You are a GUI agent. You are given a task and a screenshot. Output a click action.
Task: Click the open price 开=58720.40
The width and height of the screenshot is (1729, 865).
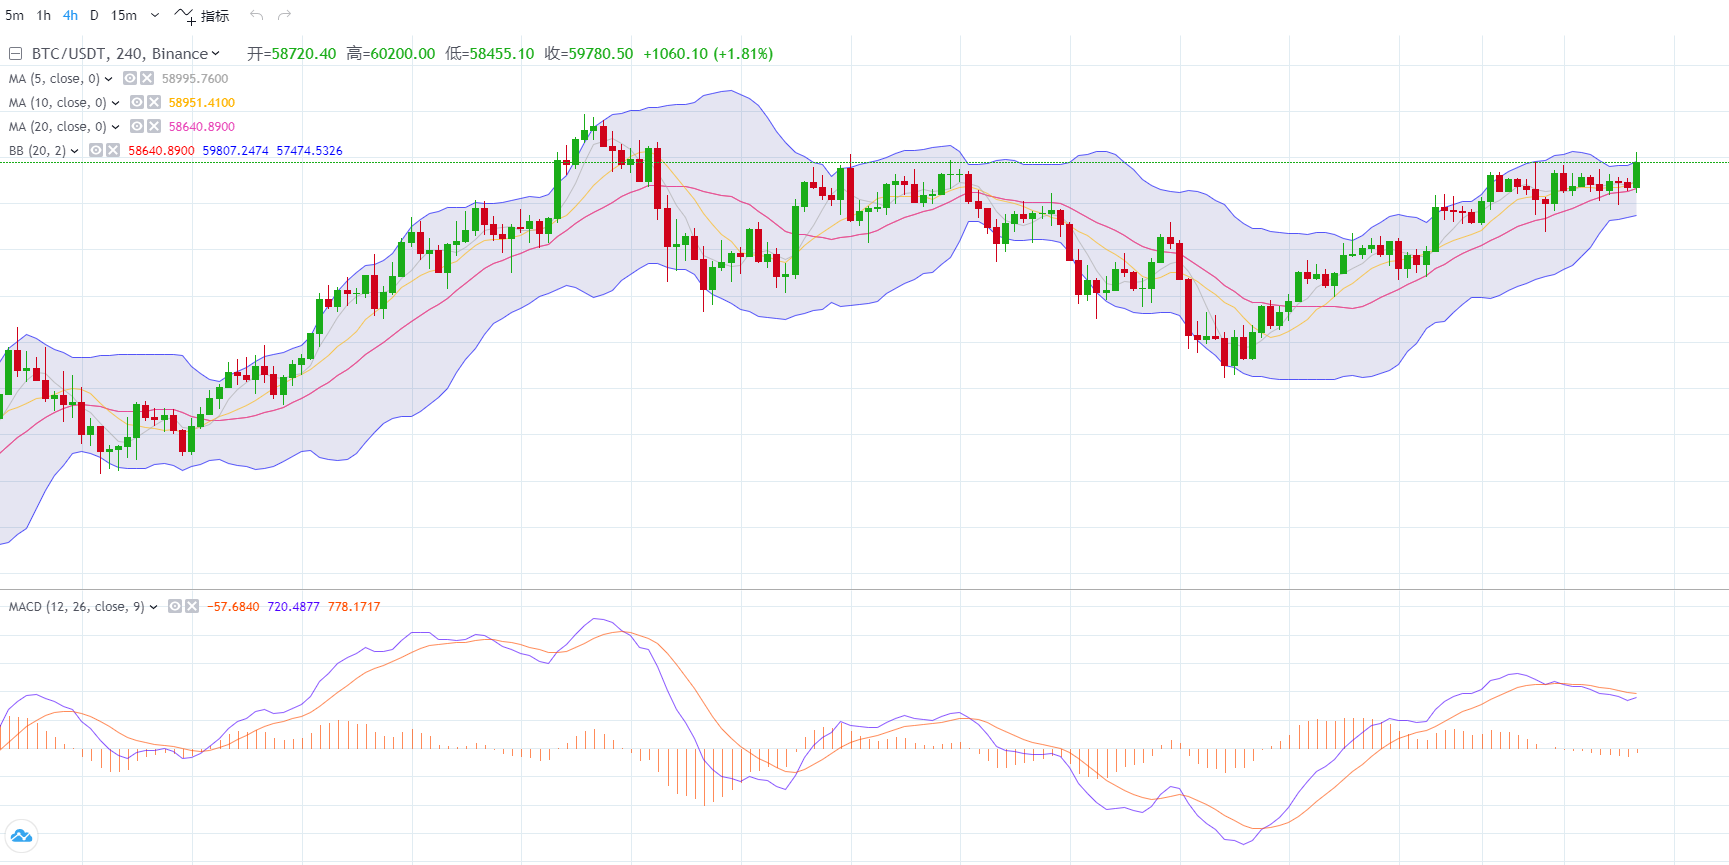(x=292, y=54)
